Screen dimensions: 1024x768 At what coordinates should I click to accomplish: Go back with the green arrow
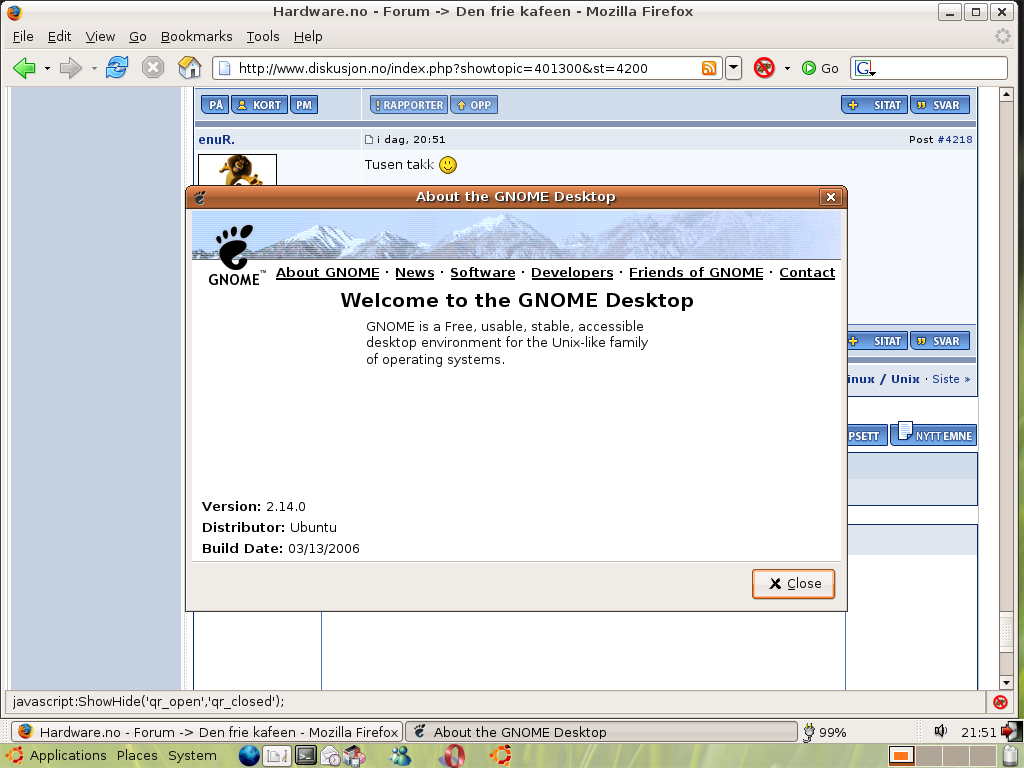(x=24, y=68)
